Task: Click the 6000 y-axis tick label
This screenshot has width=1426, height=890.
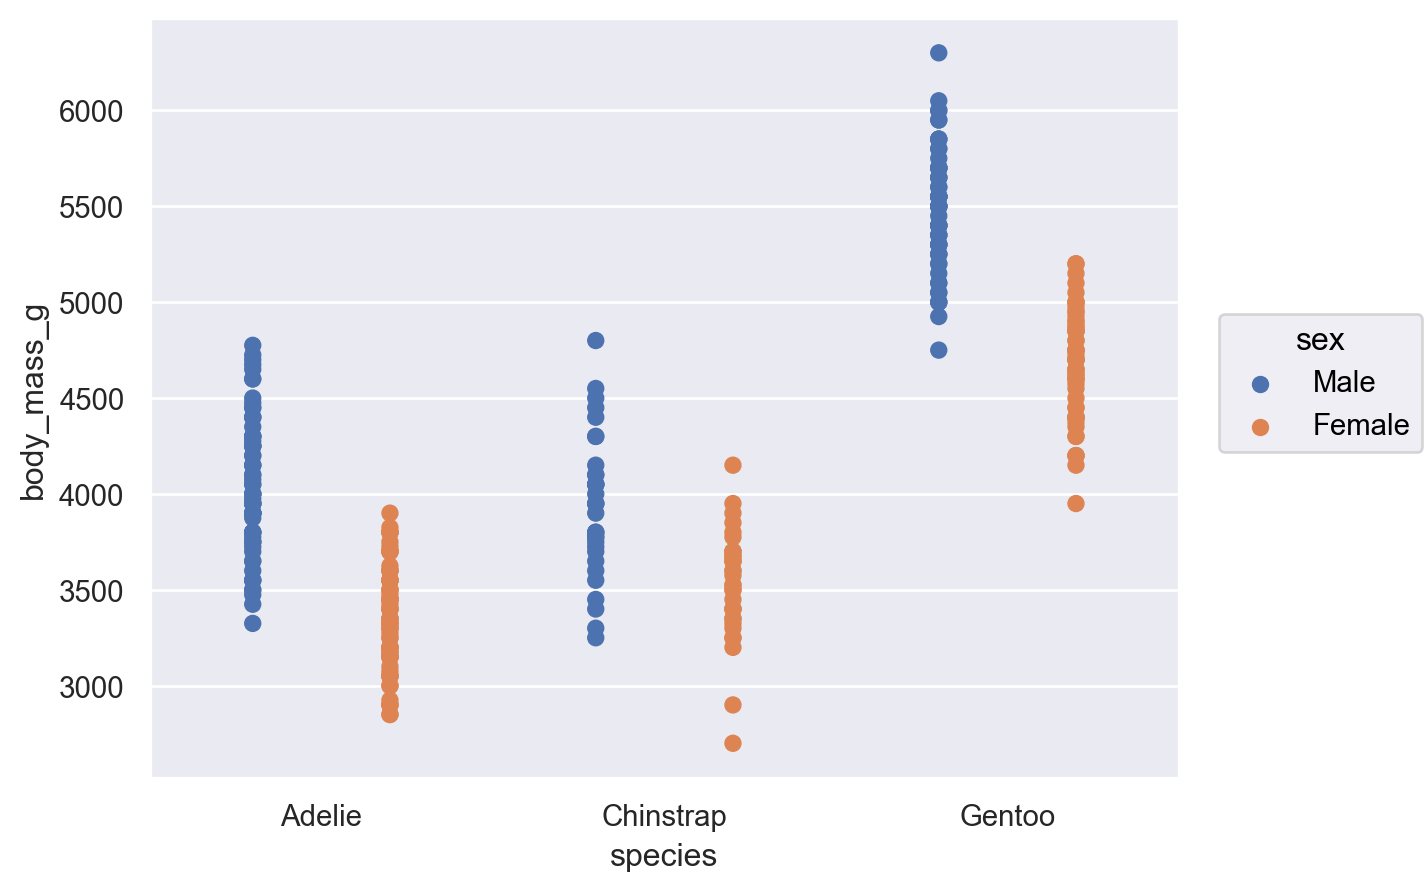Action: coord(90,111)
